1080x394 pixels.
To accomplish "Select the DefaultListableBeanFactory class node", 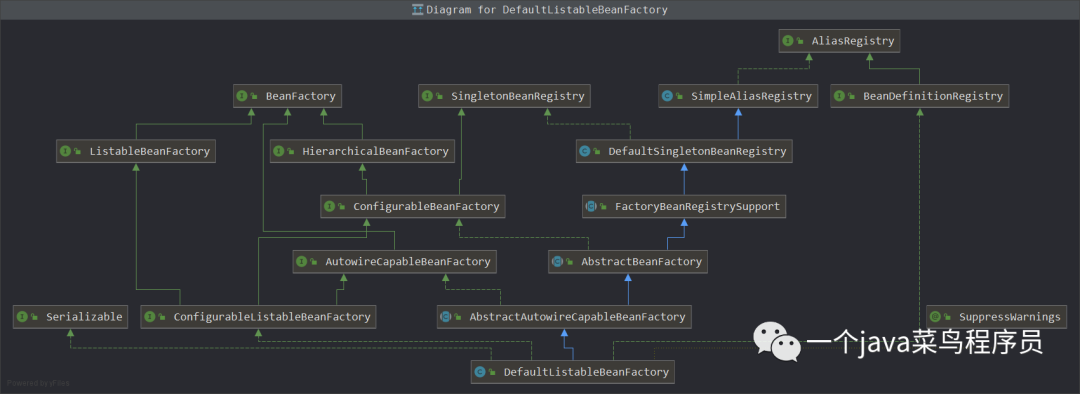I will (x=572, y=372).
